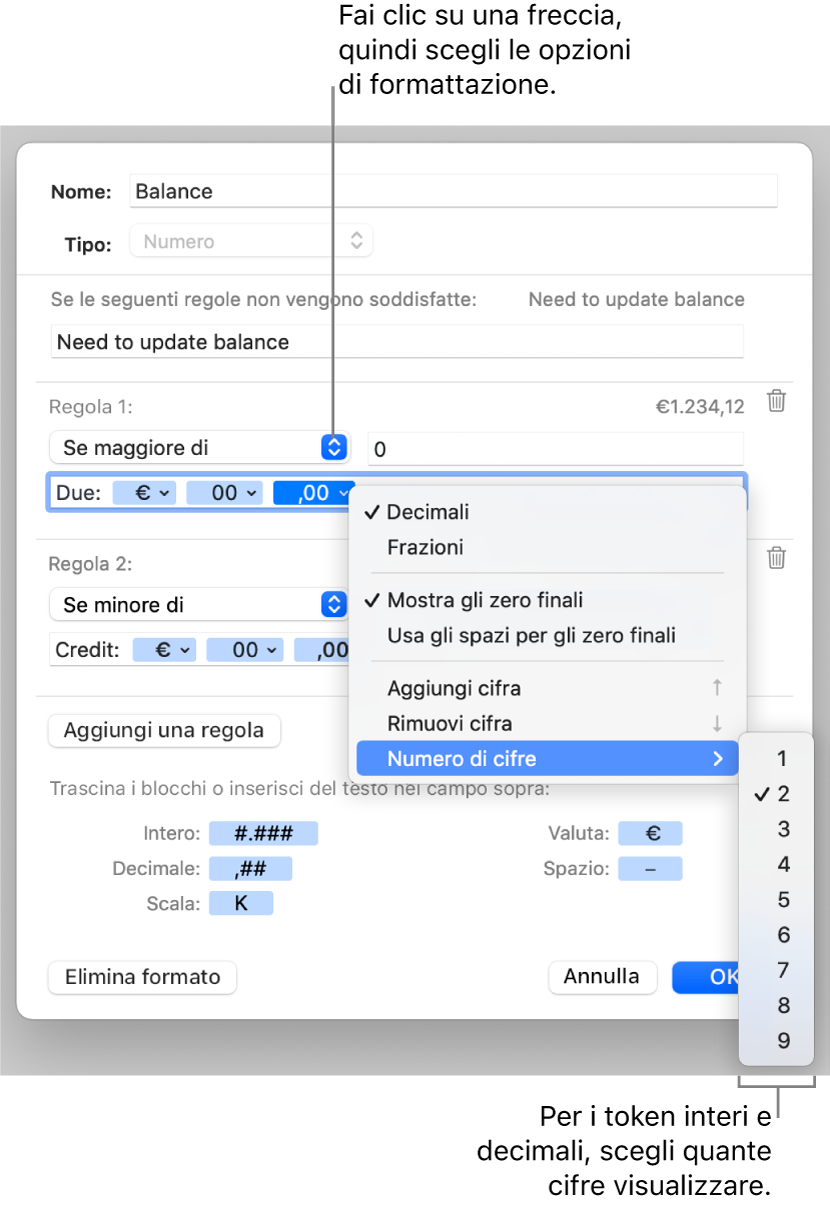The height and width of the screenshot is (1210, 830).
Task: Select 5 in the digits submenu
Action: [x=784, y=900]
